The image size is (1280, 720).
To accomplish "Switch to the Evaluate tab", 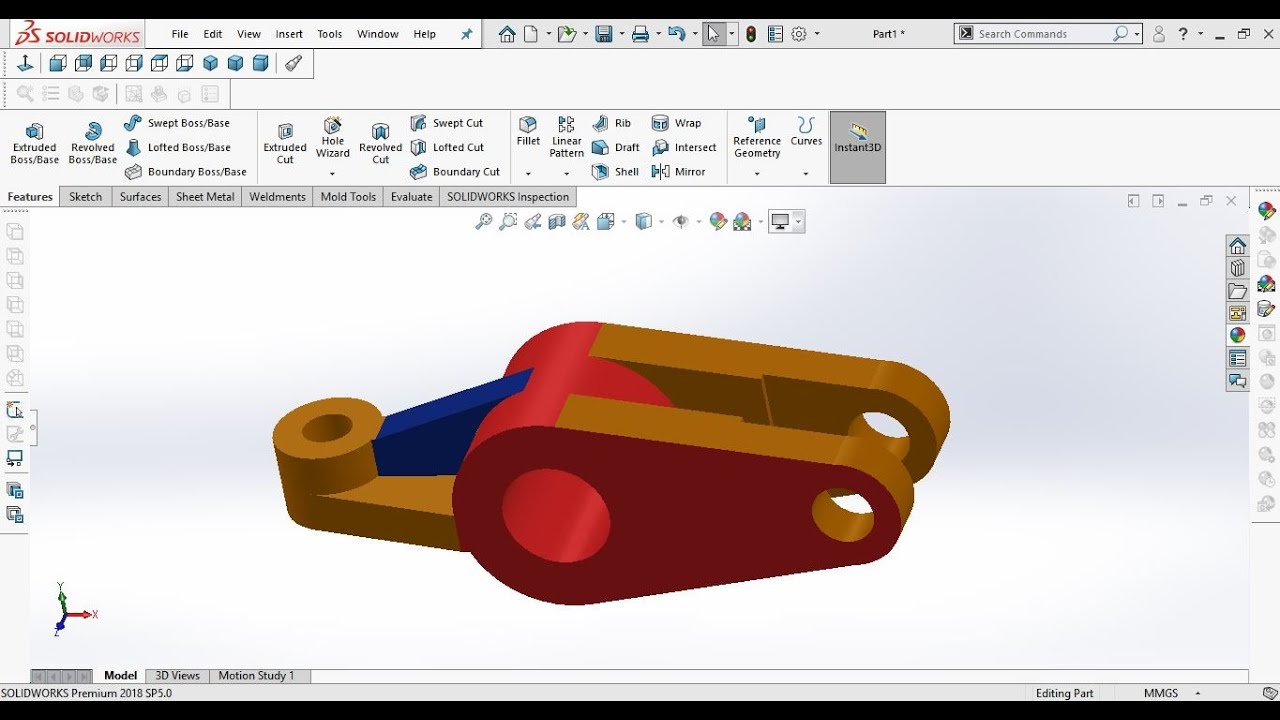I will [411, 197].
